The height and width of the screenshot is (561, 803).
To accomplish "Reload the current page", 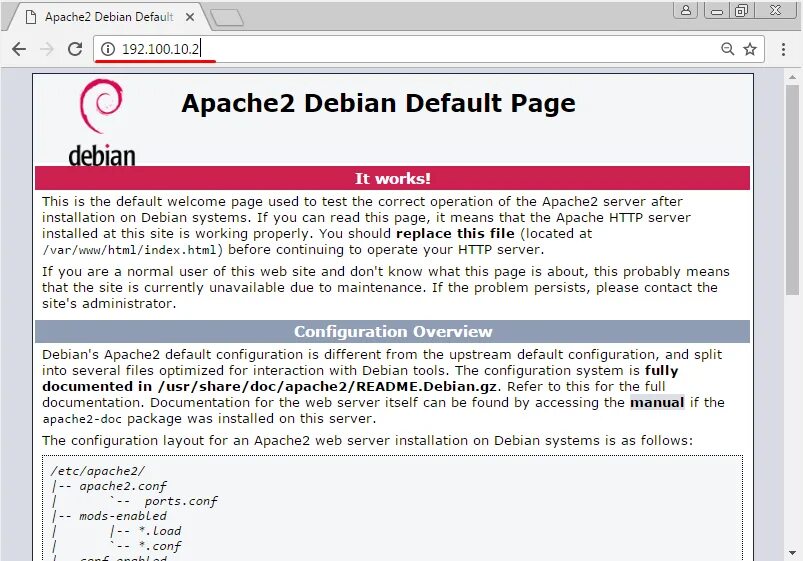I will click(75, 49).
